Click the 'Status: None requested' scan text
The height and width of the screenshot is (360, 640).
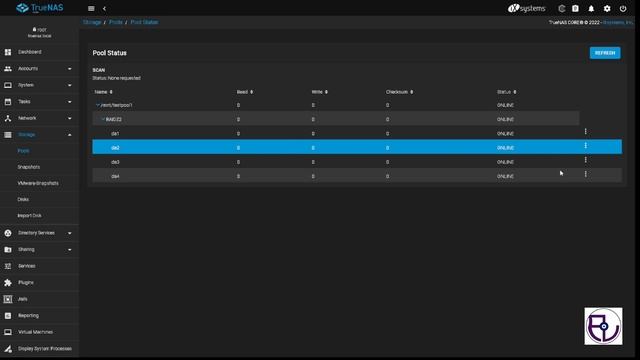(116, 78)
